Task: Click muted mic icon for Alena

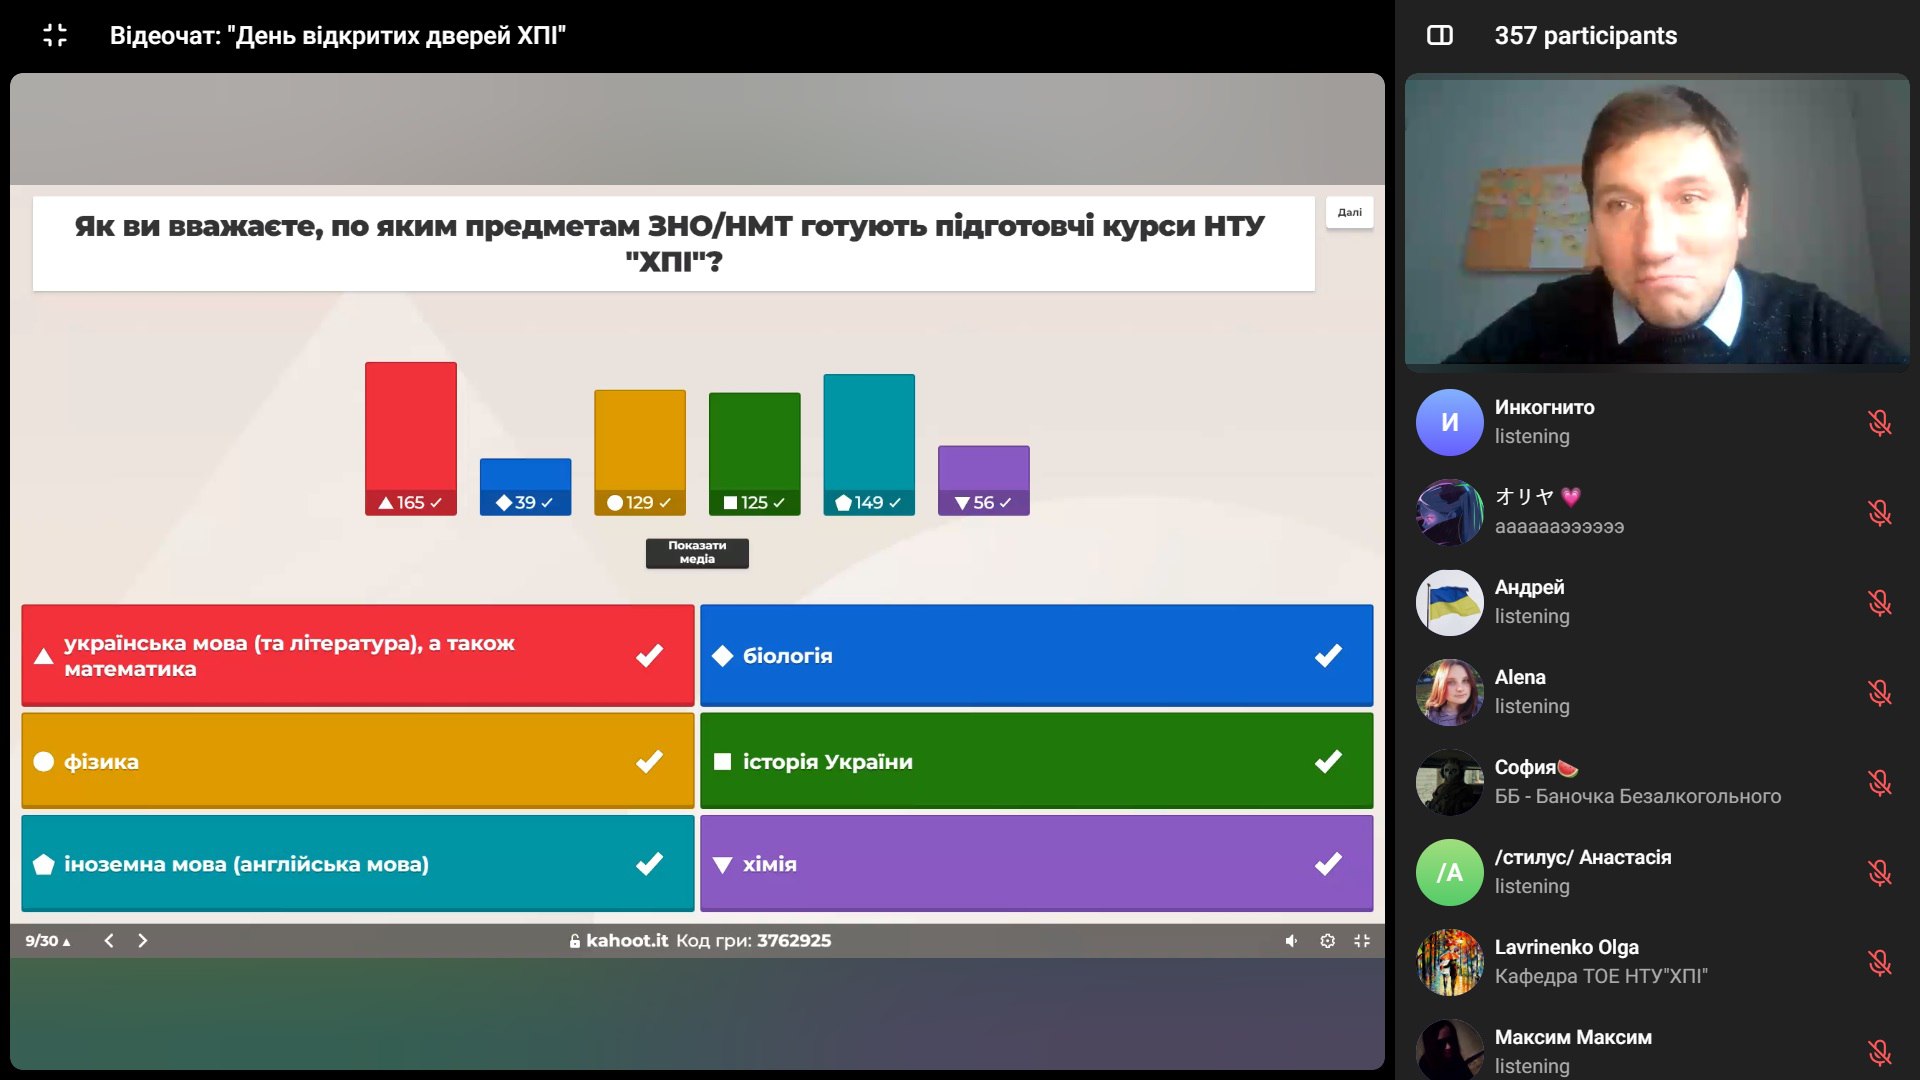Action: tap(1880, 692)
